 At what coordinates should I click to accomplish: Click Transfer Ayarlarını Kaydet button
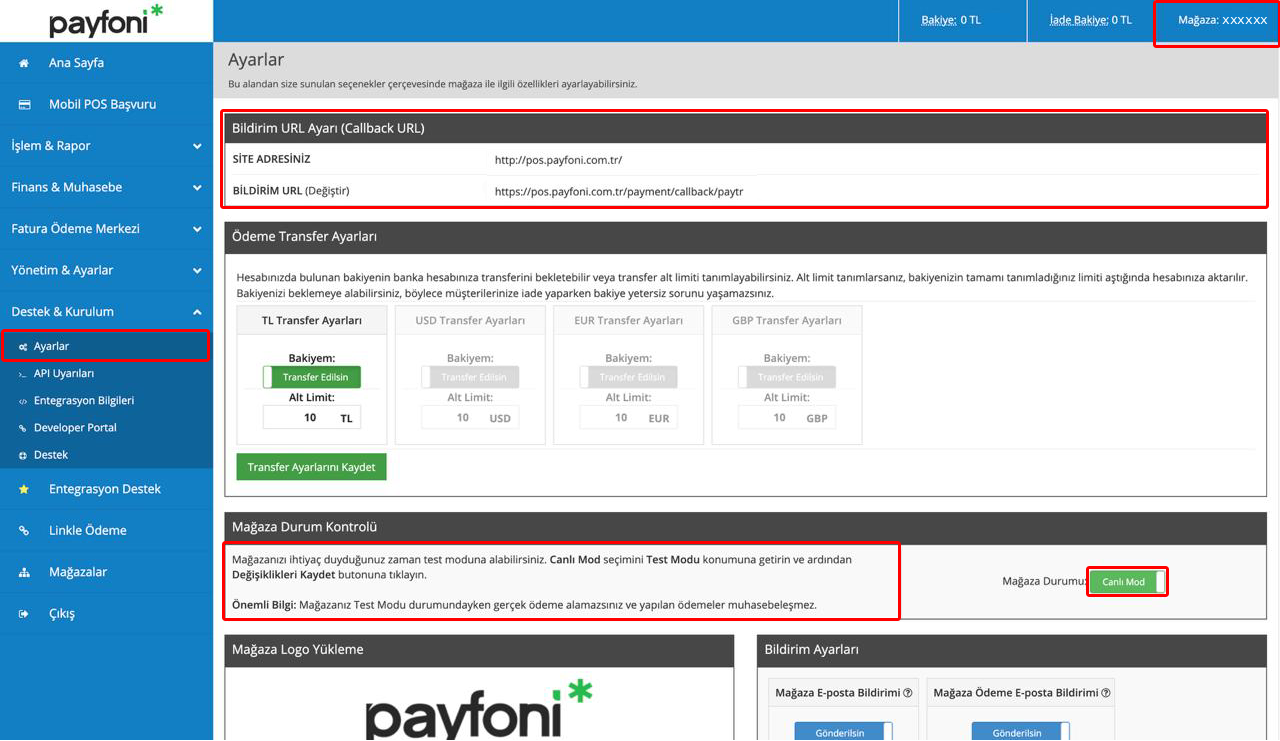[311, 467]
